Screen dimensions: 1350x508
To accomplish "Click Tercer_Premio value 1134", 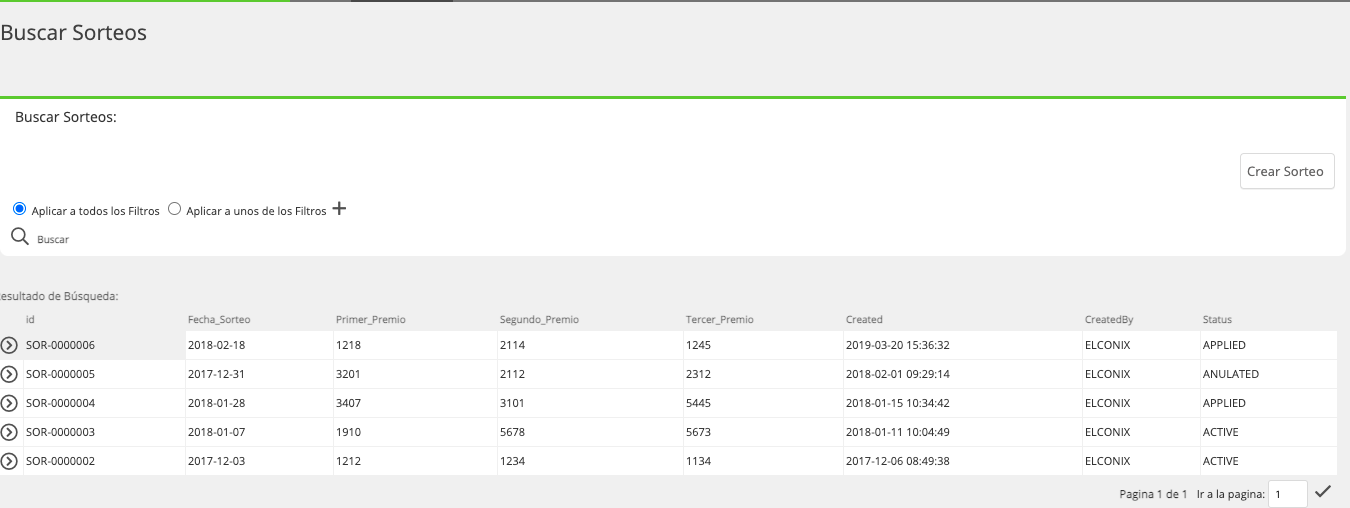I will [698, 461].
